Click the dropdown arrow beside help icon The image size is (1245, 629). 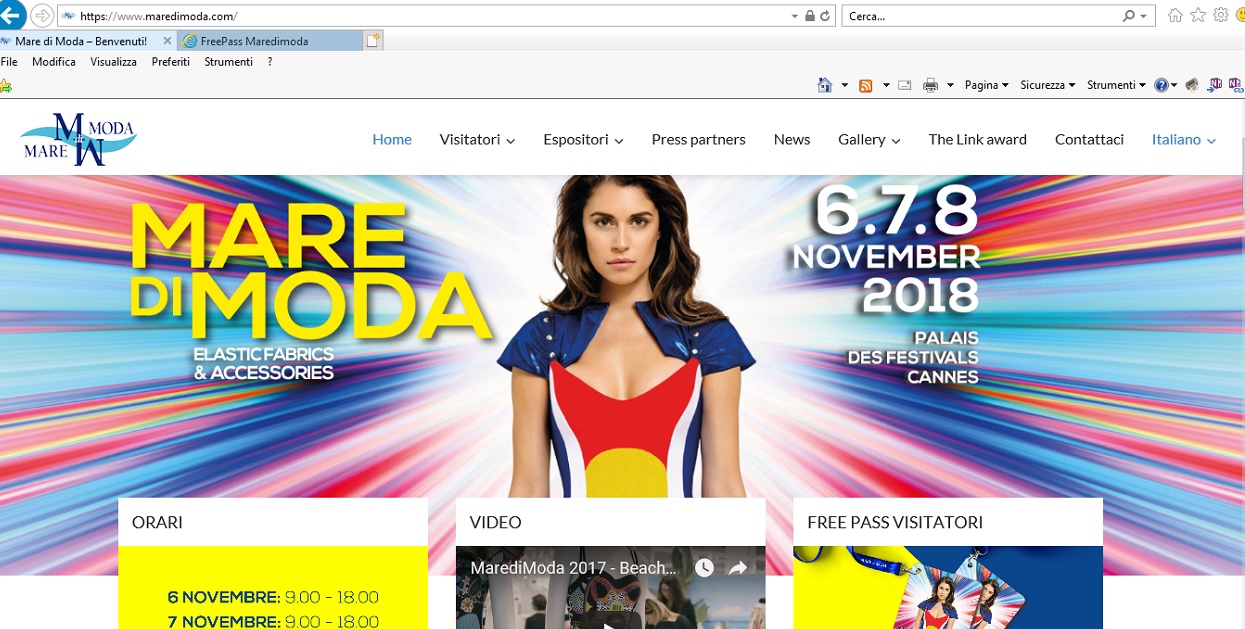tap(1174, 85)
